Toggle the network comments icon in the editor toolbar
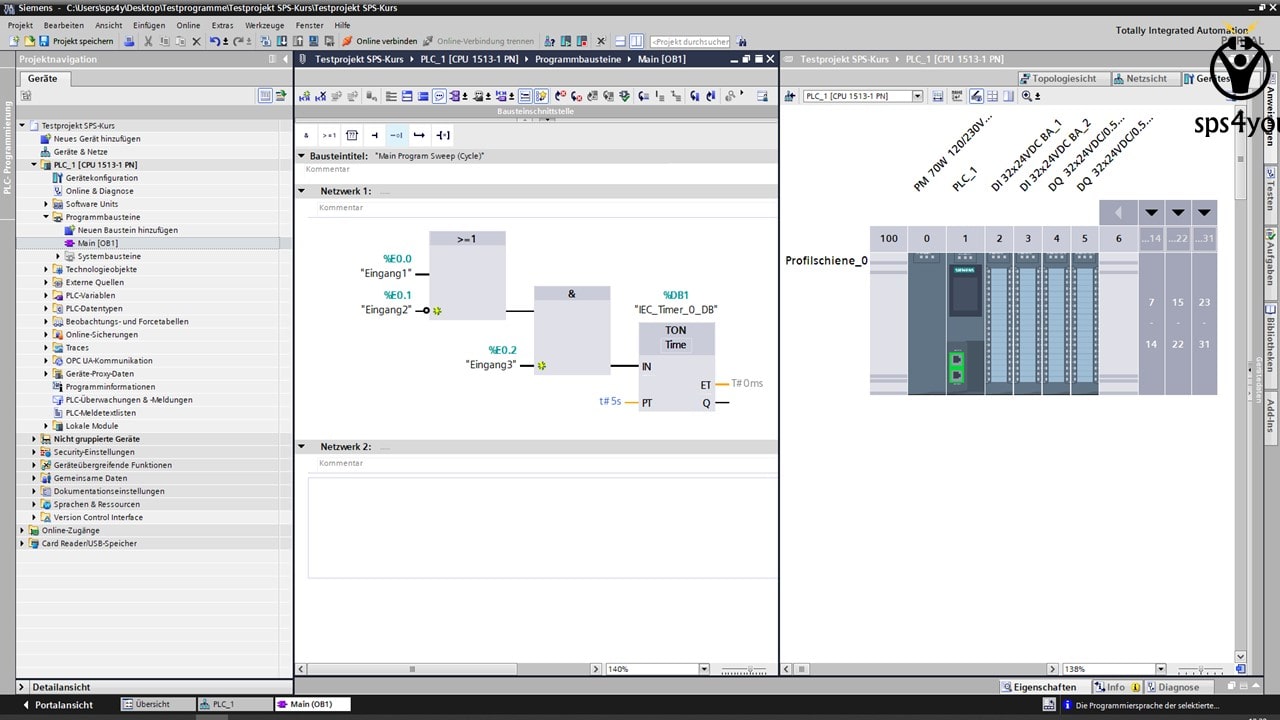 click(439, 96)
